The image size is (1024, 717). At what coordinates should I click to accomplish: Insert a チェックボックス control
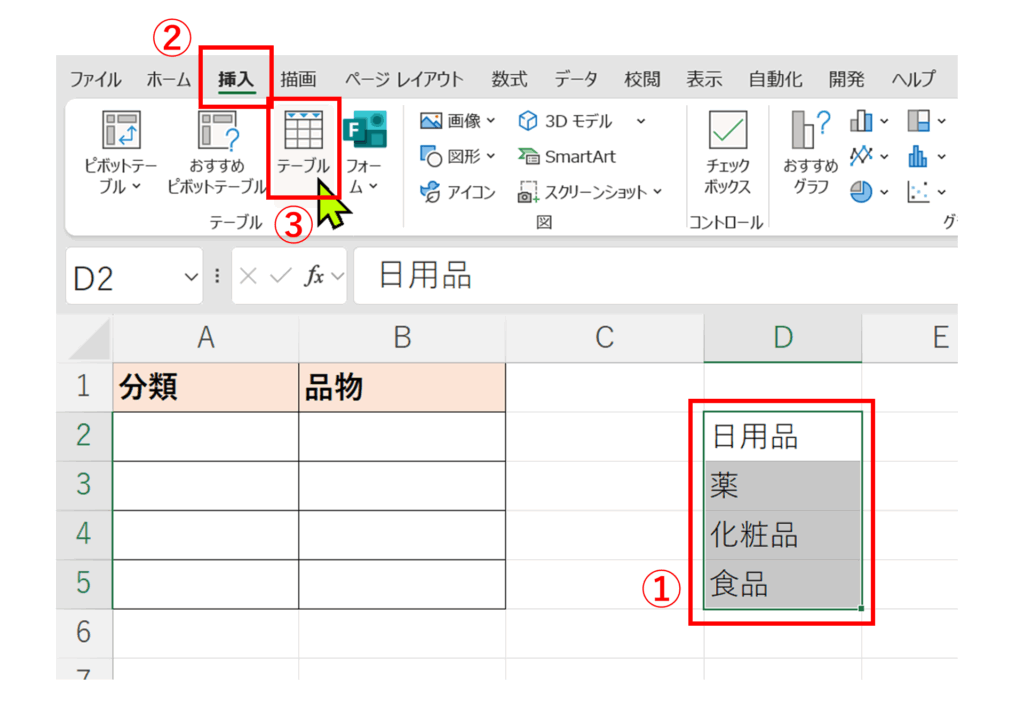click(727, 150)
